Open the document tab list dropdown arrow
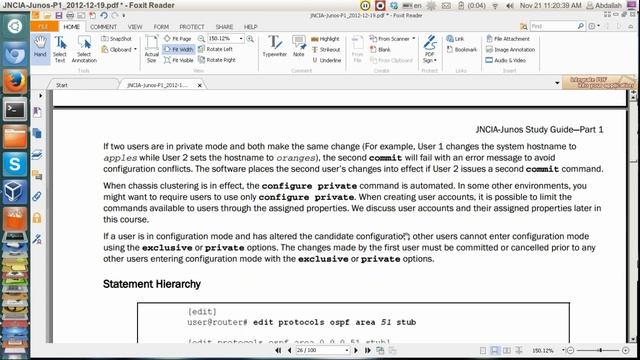The height and width of the screenshot is (360, 640). point(557,83)
